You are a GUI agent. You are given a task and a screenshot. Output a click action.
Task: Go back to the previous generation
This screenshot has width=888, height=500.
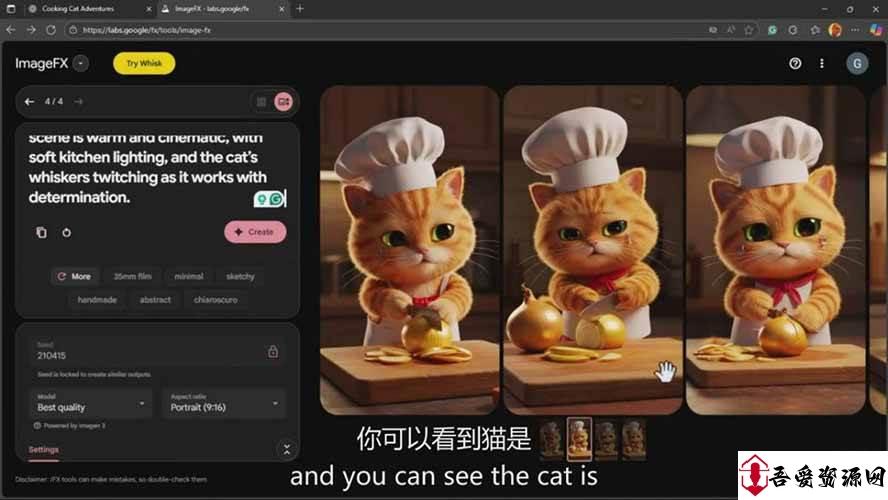point(29,101)
